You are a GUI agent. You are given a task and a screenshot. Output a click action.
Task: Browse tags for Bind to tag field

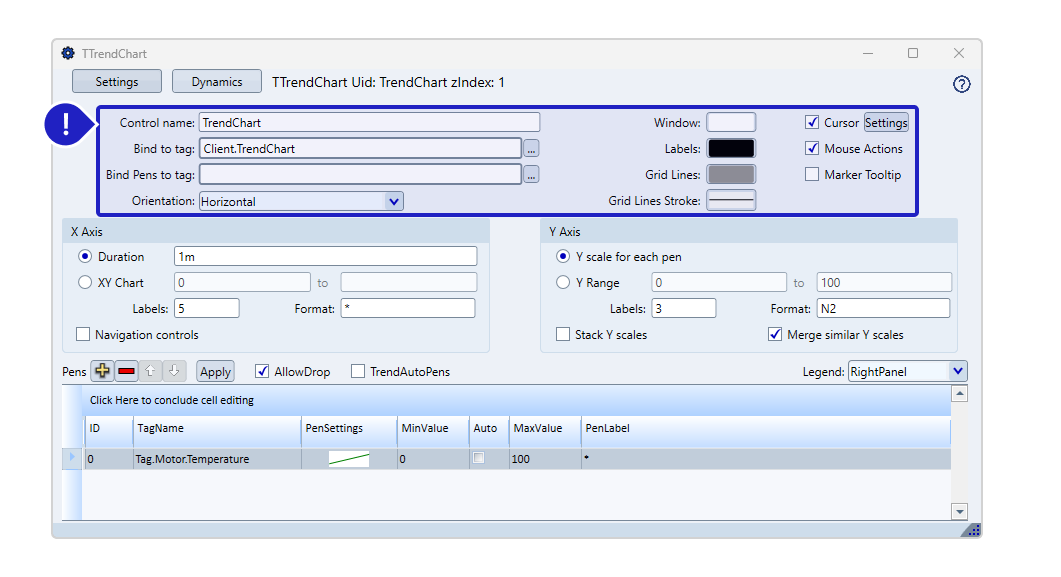[x=531, y=148]
